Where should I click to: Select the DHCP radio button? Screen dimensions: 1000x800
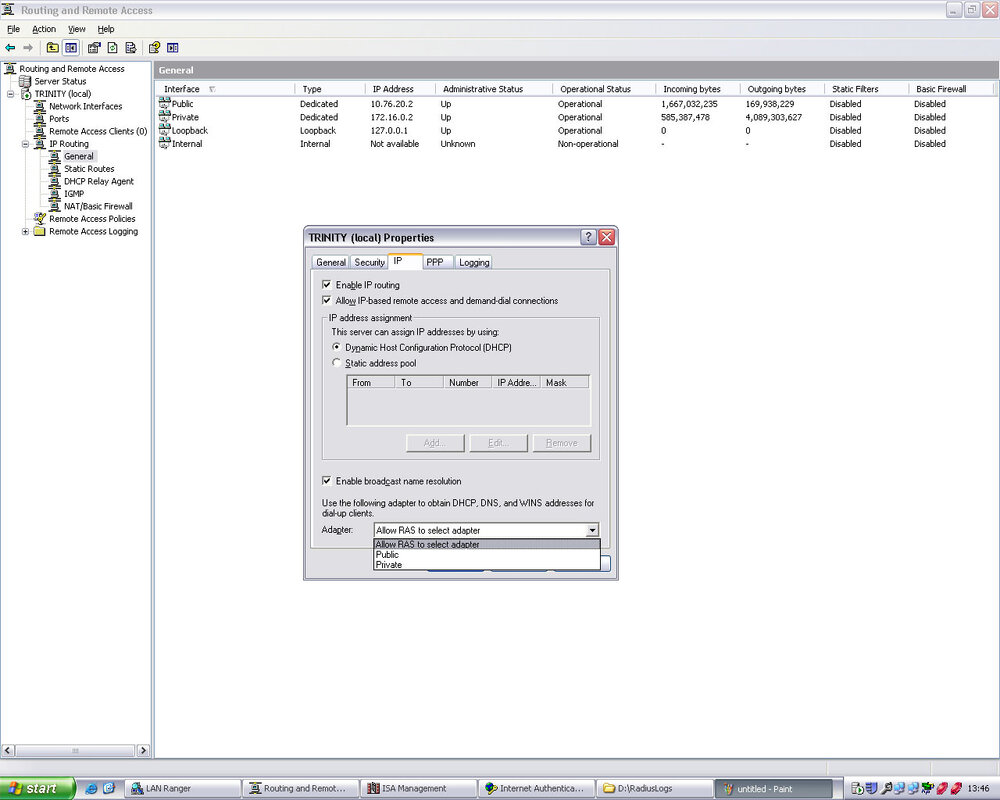(337, 347)
